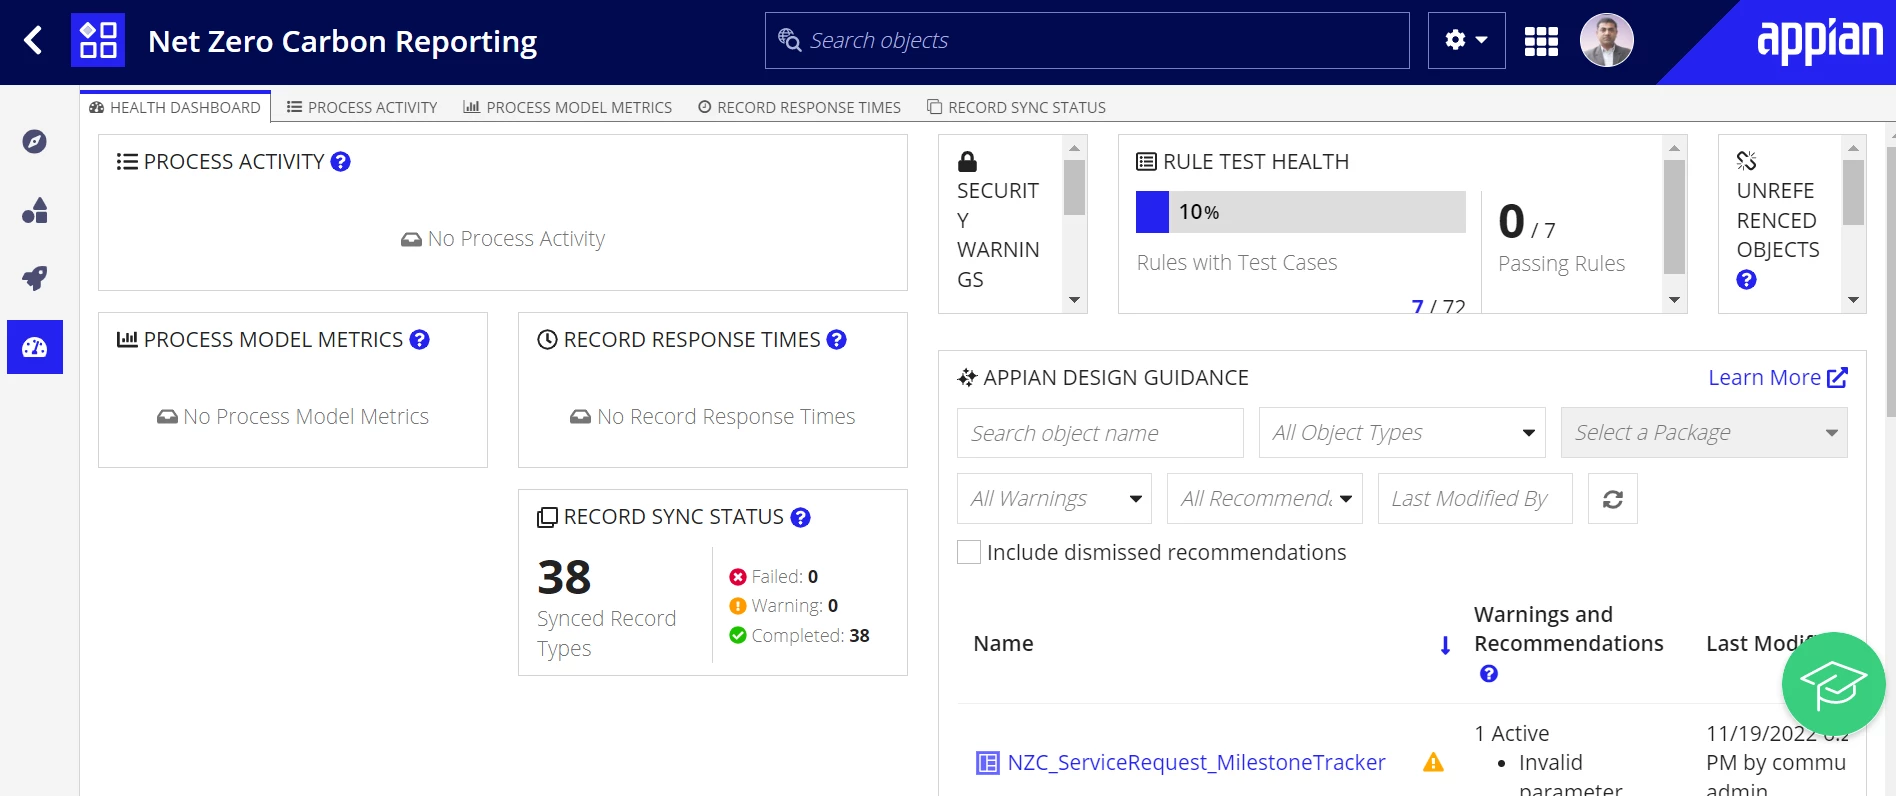
Task: Switch to the Health Dashboard tab
Action: pos(175,108)
